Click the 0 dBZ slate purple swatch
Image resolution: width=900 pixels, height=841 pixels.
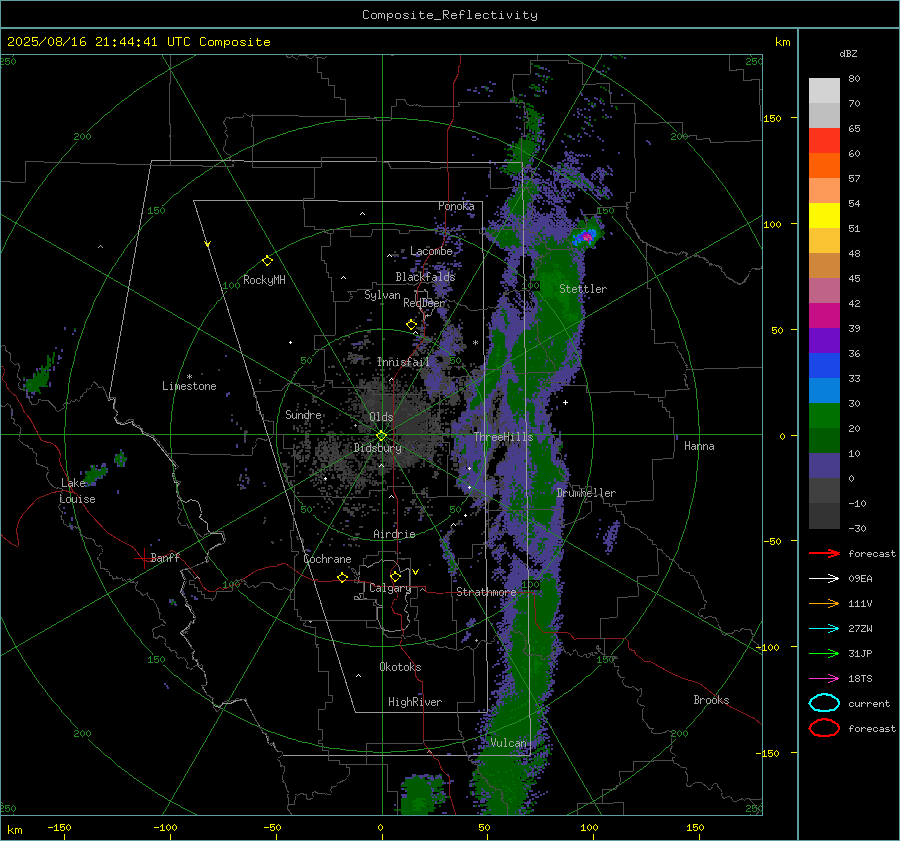[x=824, y=466]
